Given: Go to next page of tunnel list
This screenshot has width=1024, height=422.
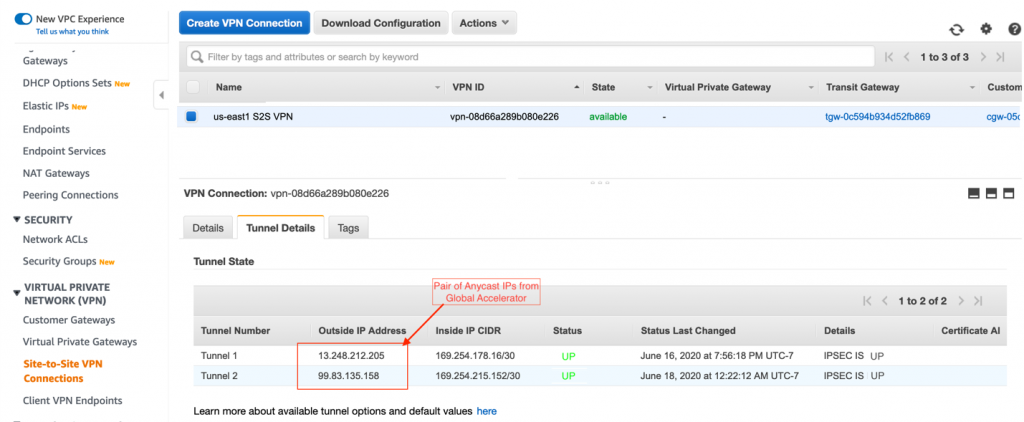Looking at the screenshot, I should click(961, 301).
